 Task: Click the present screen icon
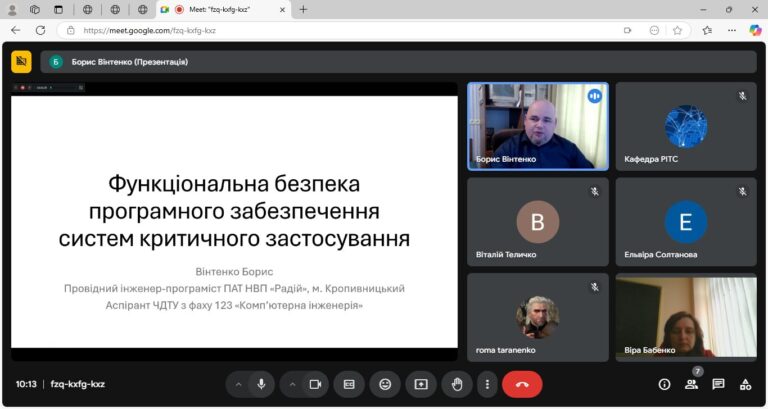[x=421, y=384]
